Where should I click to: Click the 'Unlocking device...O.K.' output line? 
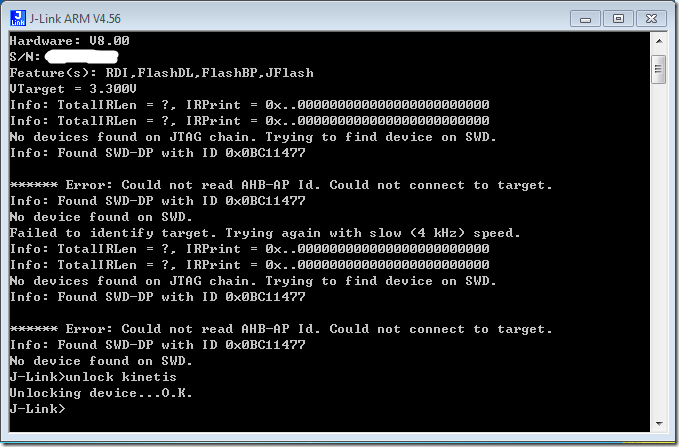pos(100,393)
